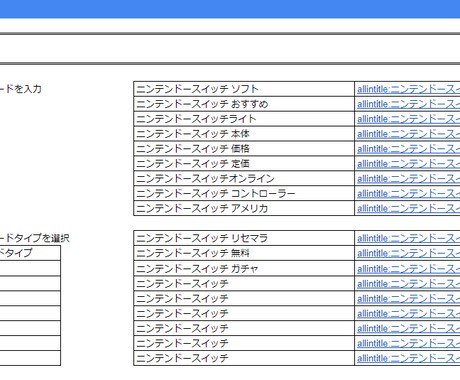Open the allintitle link in the おすすめ row
The image size is (460, 380).
(408, 104)
